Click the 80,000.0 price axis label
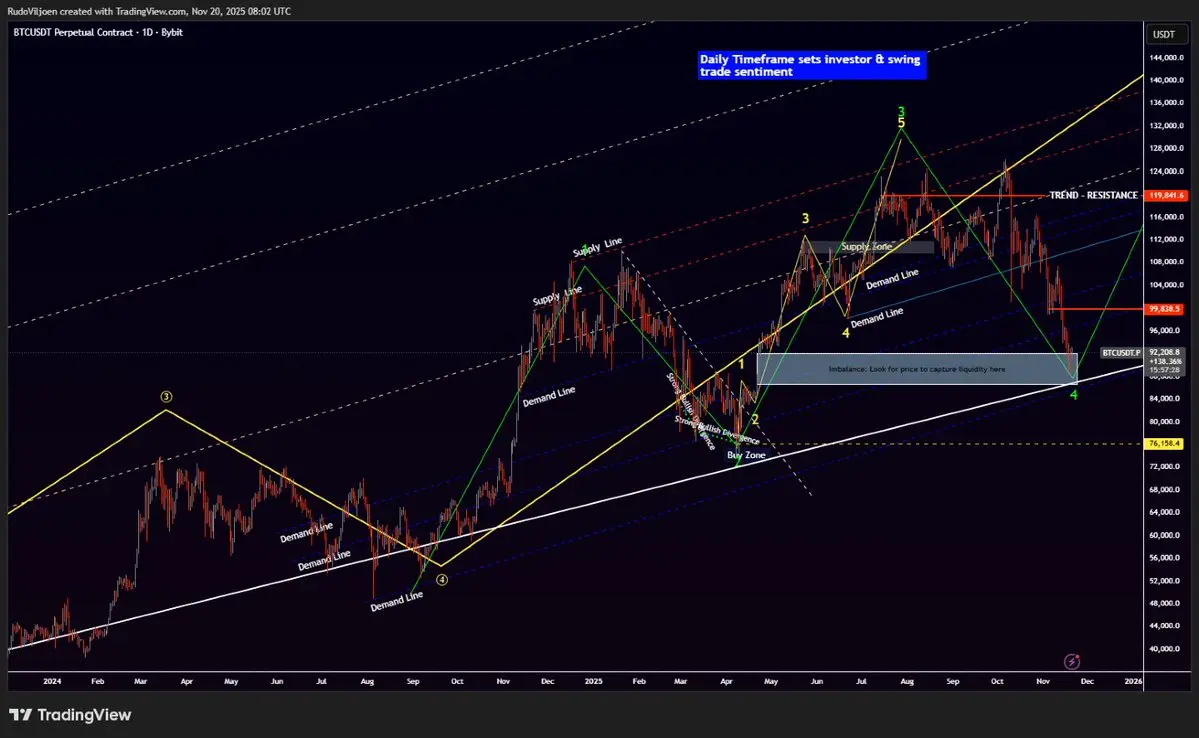Screen dimensions: 1199x738 tap(1165, 421)
